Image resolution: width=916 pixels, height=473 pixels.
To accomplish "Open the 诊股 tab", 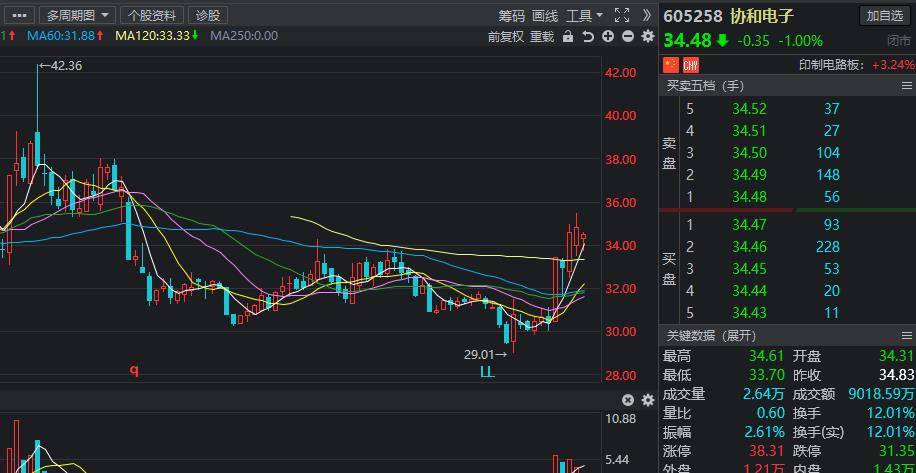I will pos(207,15).
